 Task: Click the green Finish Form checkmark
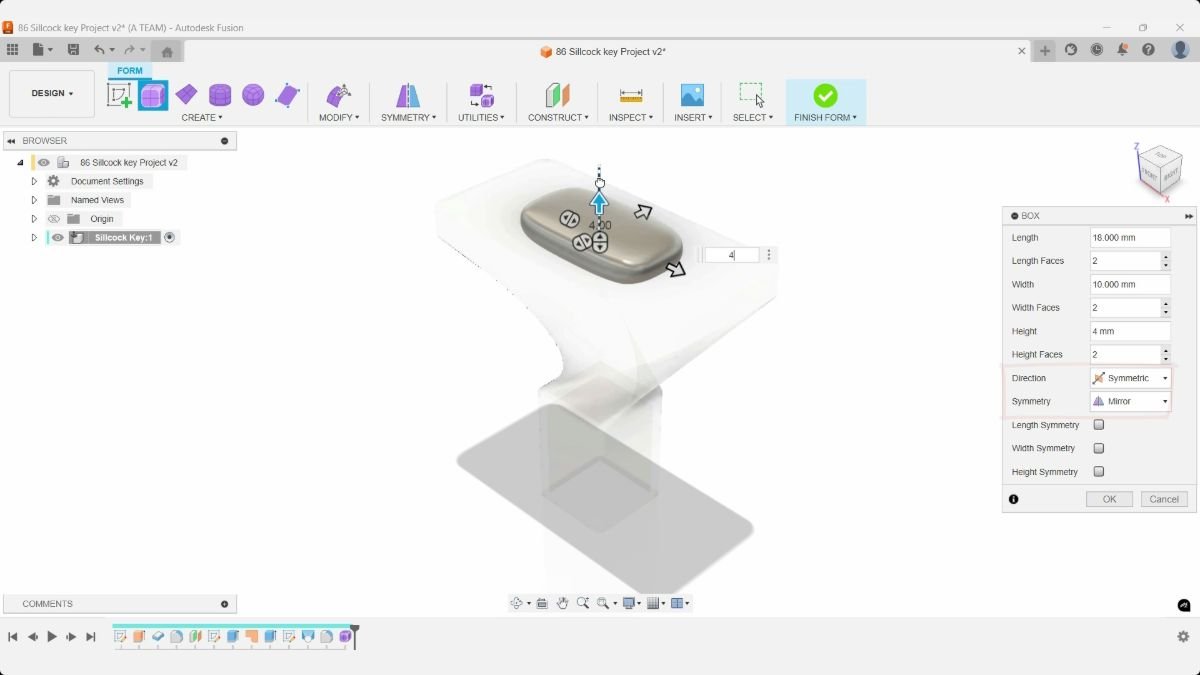click(825, 95)
